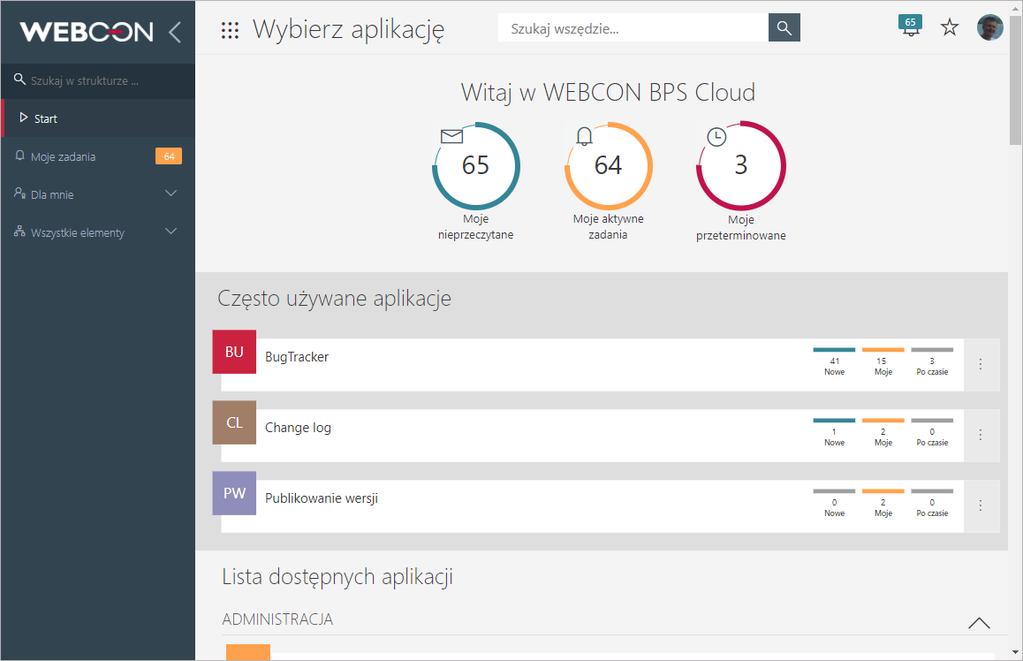Open Wszystkie elementy in sidebar
Viewport: 1023px width, 661px height.
pos(98,232)
